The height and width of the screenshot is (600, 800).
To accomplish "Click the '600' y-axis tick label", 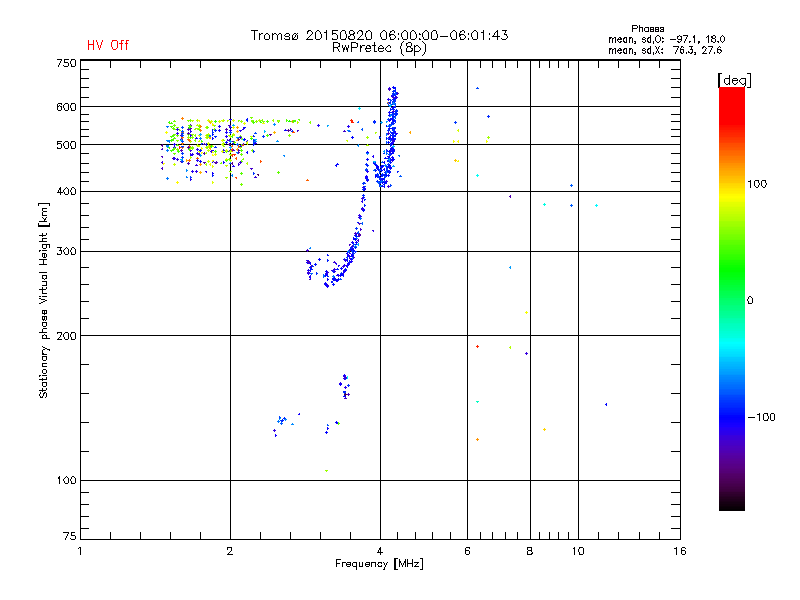I will coord(66,107).
